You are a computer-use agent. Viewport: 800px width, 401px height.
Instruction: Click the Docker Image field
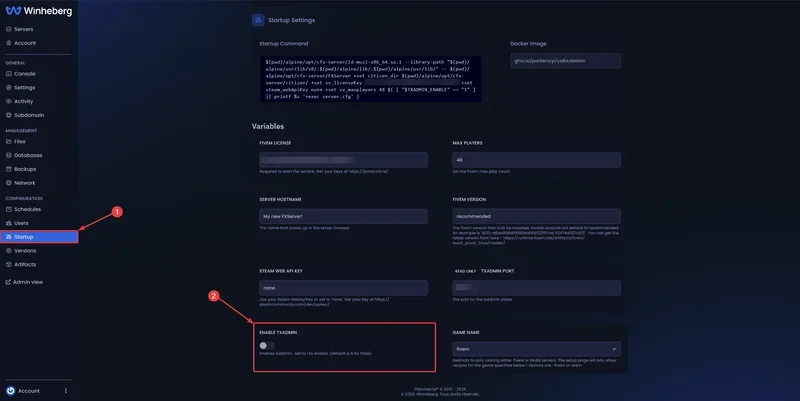tap(565, 61)
